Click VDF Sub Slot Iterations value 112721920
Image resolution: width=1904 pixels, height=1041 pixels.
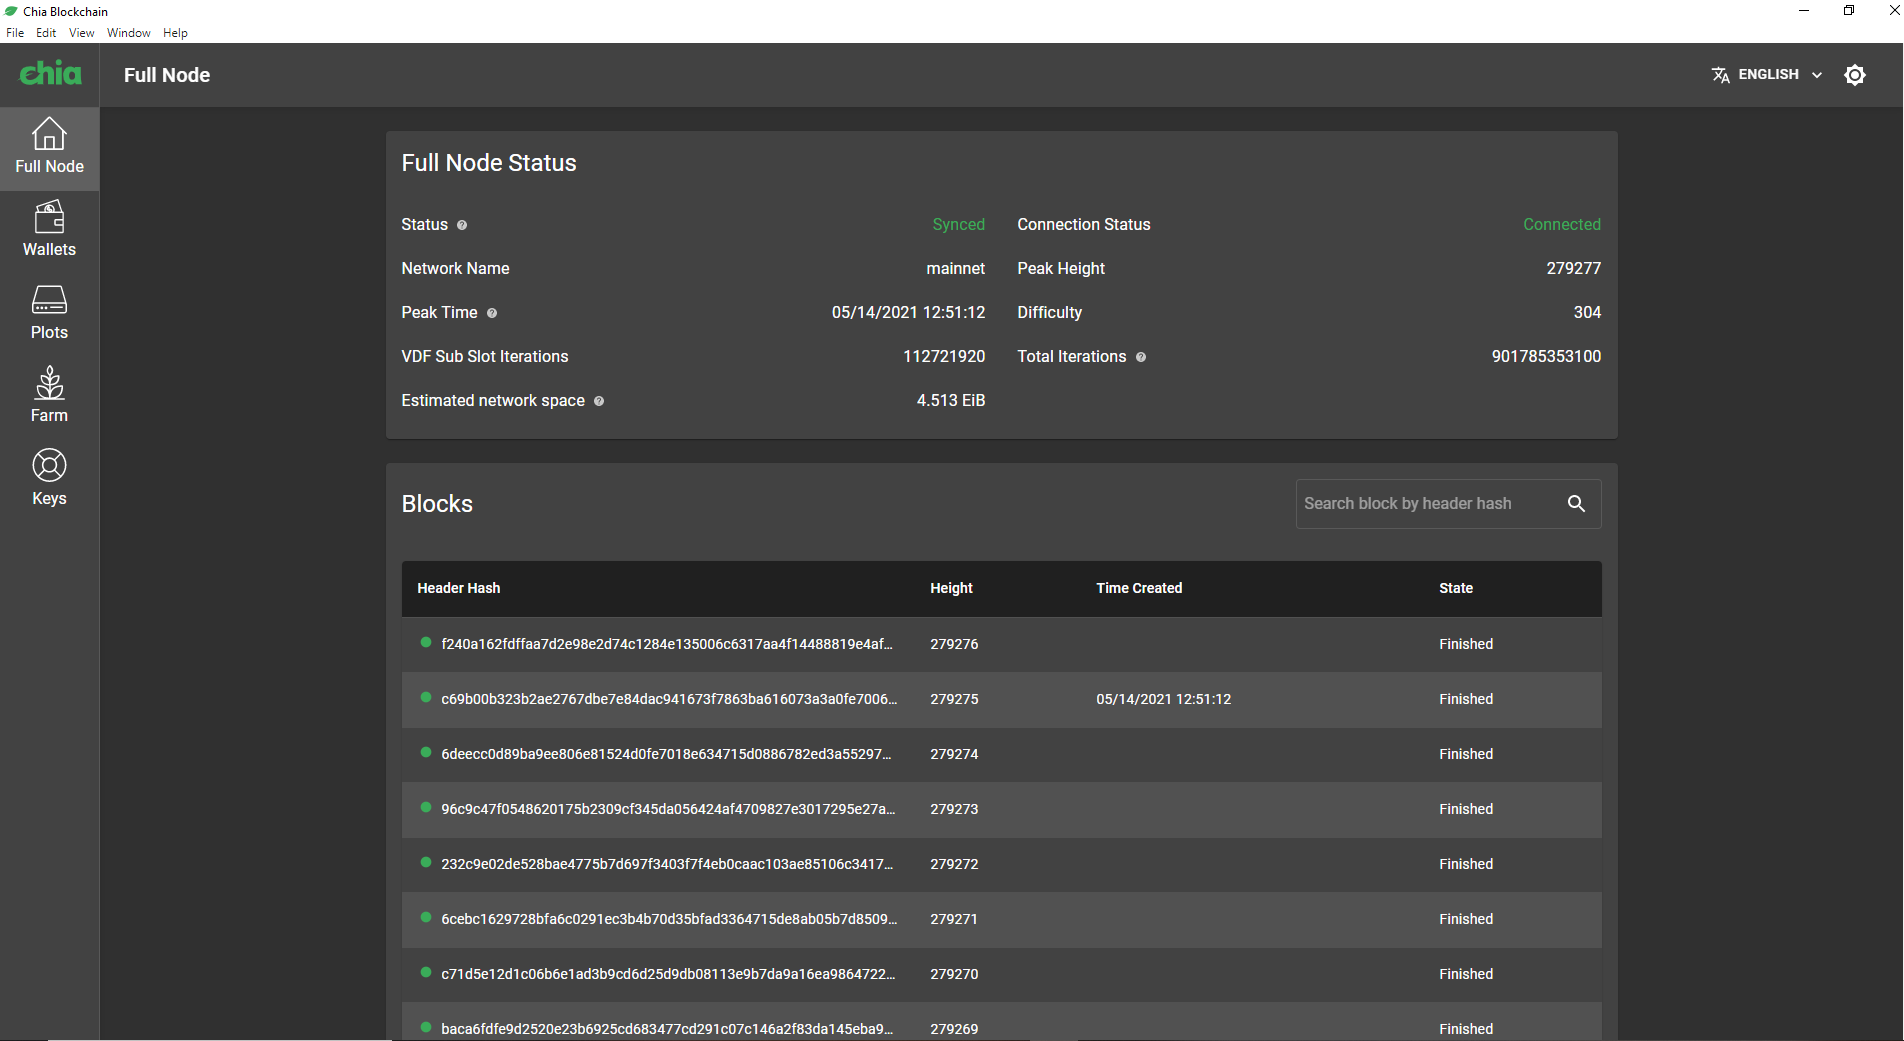point(944,357)
